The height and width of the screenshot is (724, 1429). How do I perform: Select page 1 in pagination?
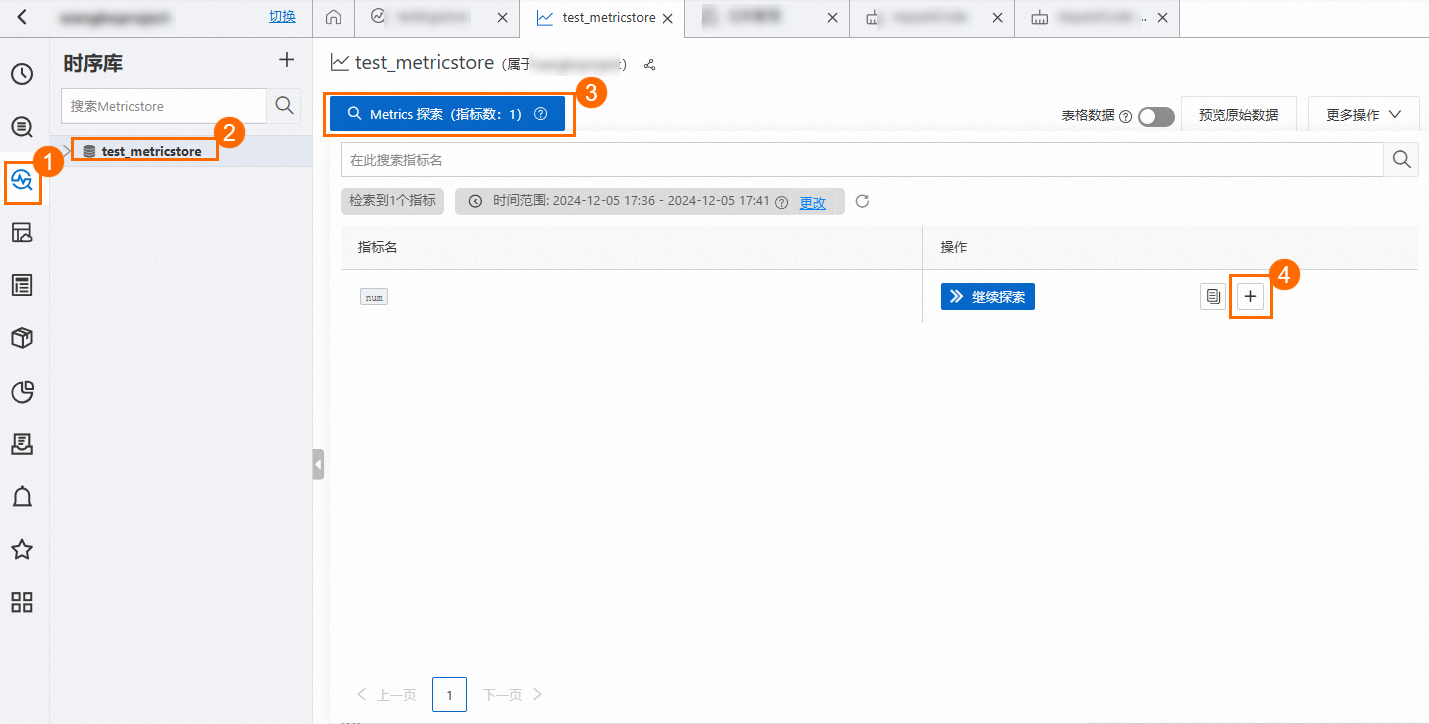click(450, 695)
